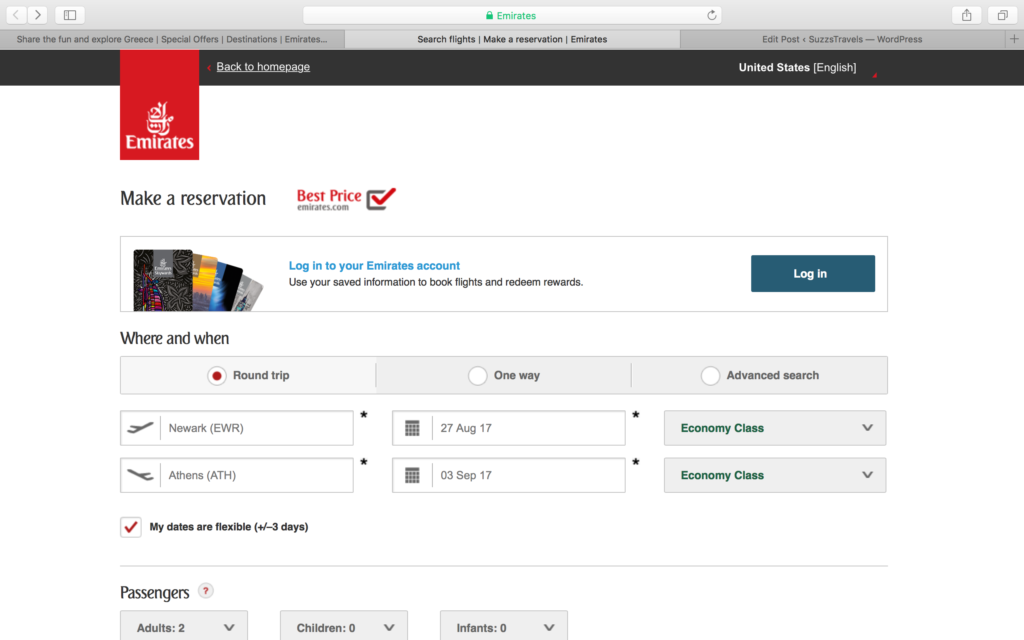Go back with Safari's back arrow
This screenshot has width=1024, height=640.
coord(16,14)
